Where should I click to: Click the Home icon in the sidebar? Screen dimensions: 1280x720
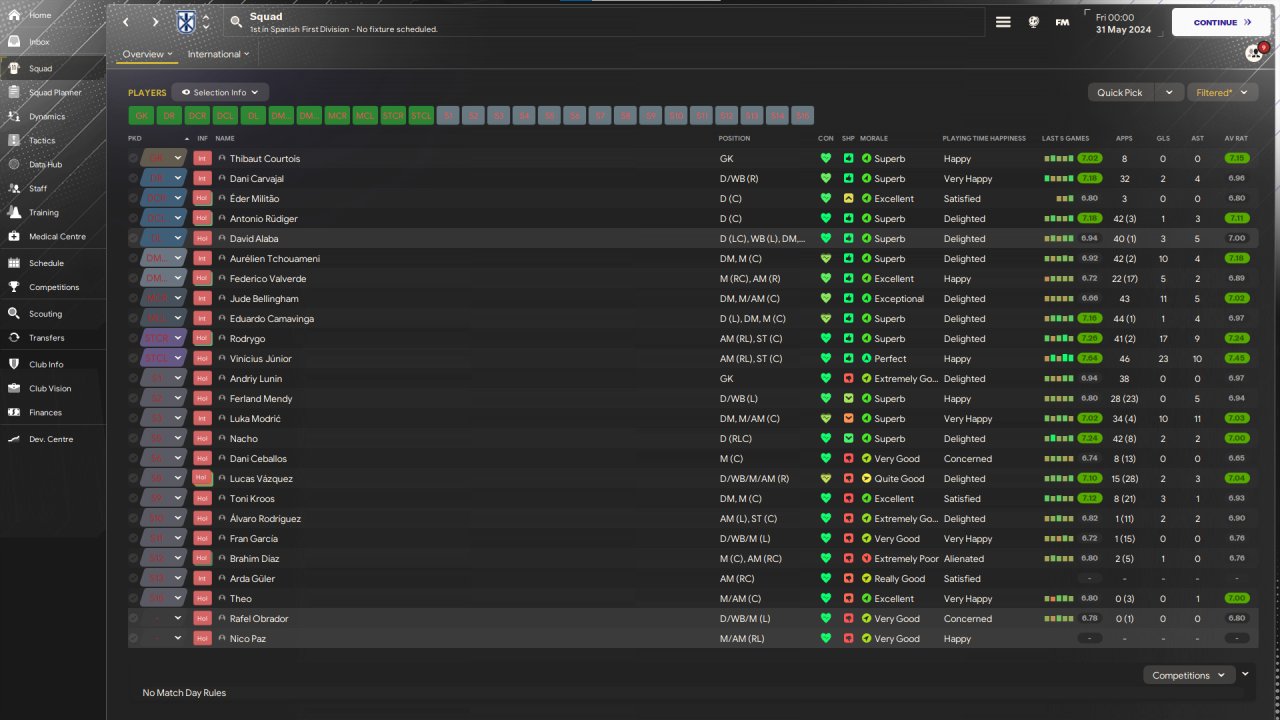[x=15, y=15]
